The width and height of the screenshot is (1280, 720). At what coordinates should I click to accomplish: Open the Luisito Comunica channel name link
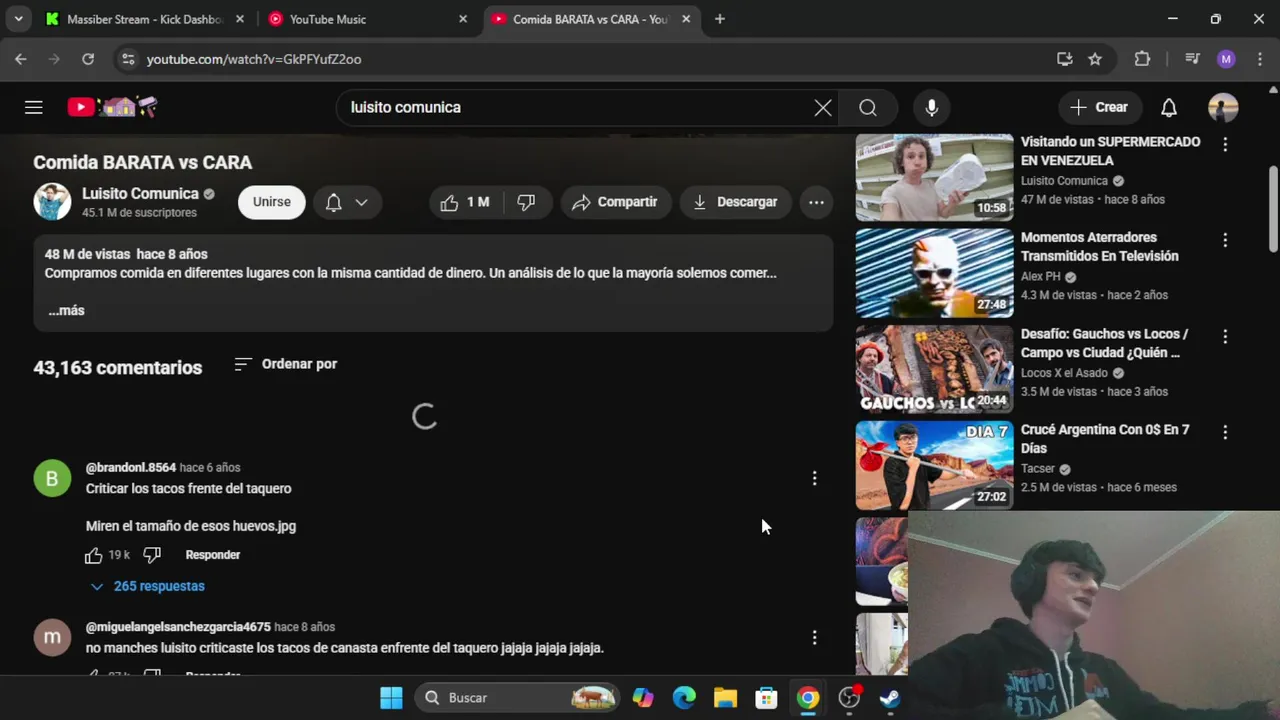point(140,193)
